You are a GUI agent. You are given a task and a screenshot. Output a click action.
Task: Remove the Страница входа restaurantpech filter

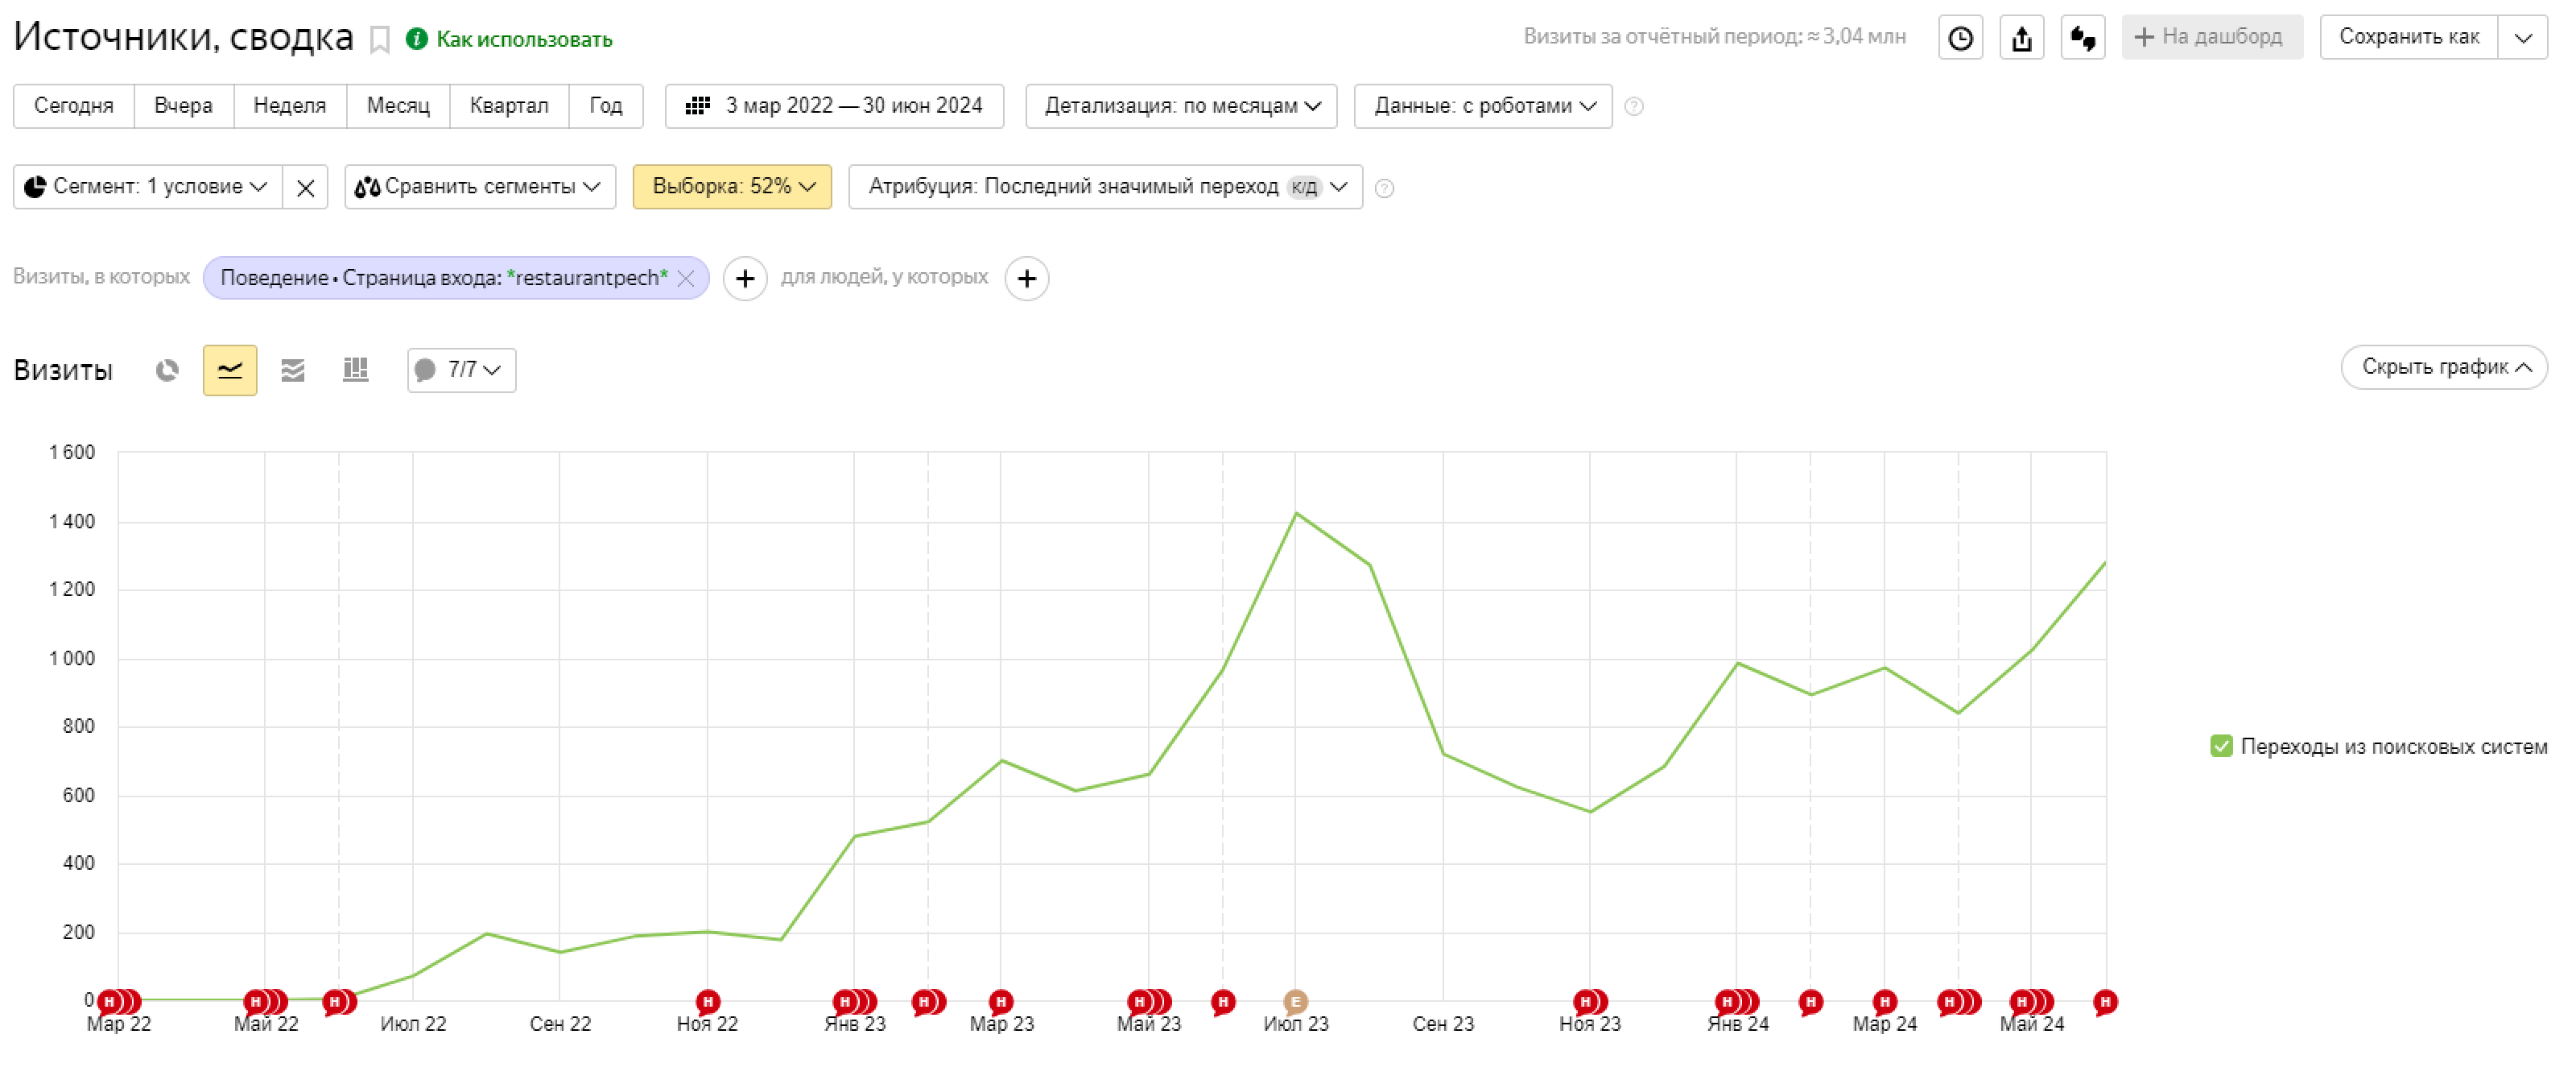coord(686,278)
